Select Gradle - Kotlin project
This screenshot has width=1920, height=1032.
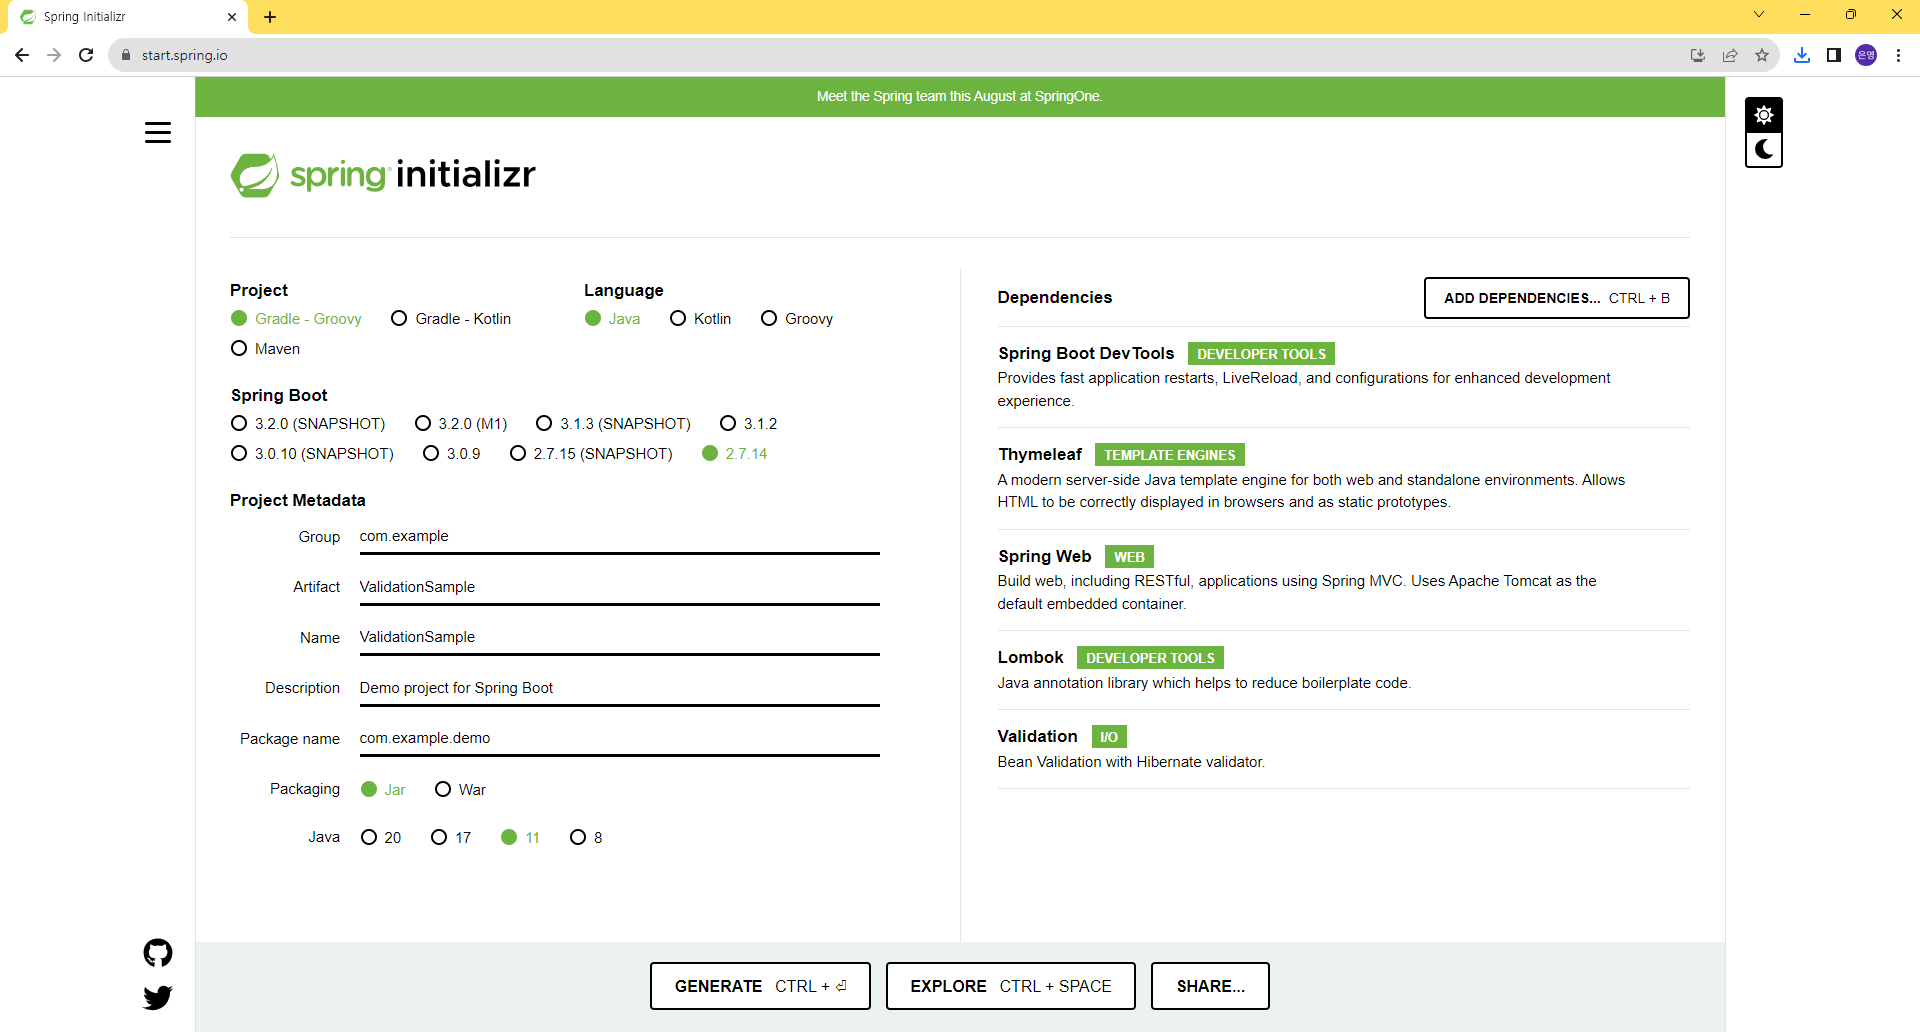click(451, 318)
